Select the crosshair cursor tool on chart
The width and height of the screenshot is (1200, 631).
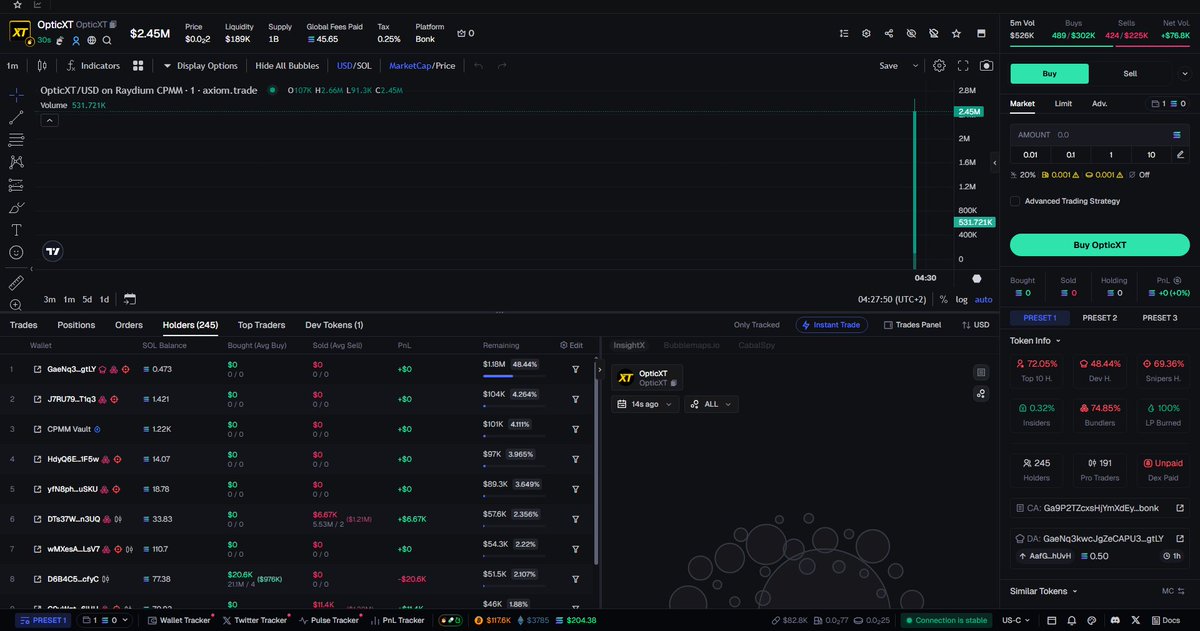(x=16, y=95)
